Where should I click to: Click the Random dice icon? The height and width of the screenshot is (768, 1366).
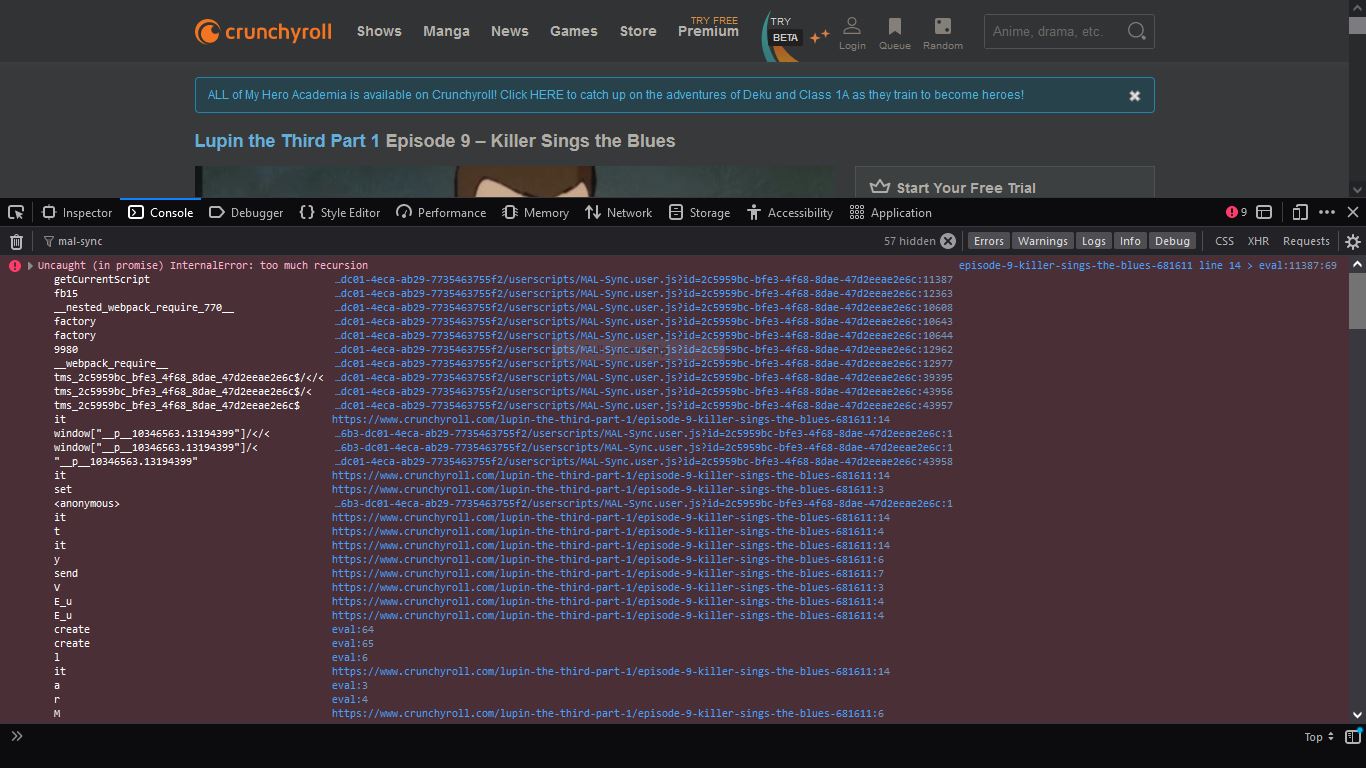(x=942, y=32)
